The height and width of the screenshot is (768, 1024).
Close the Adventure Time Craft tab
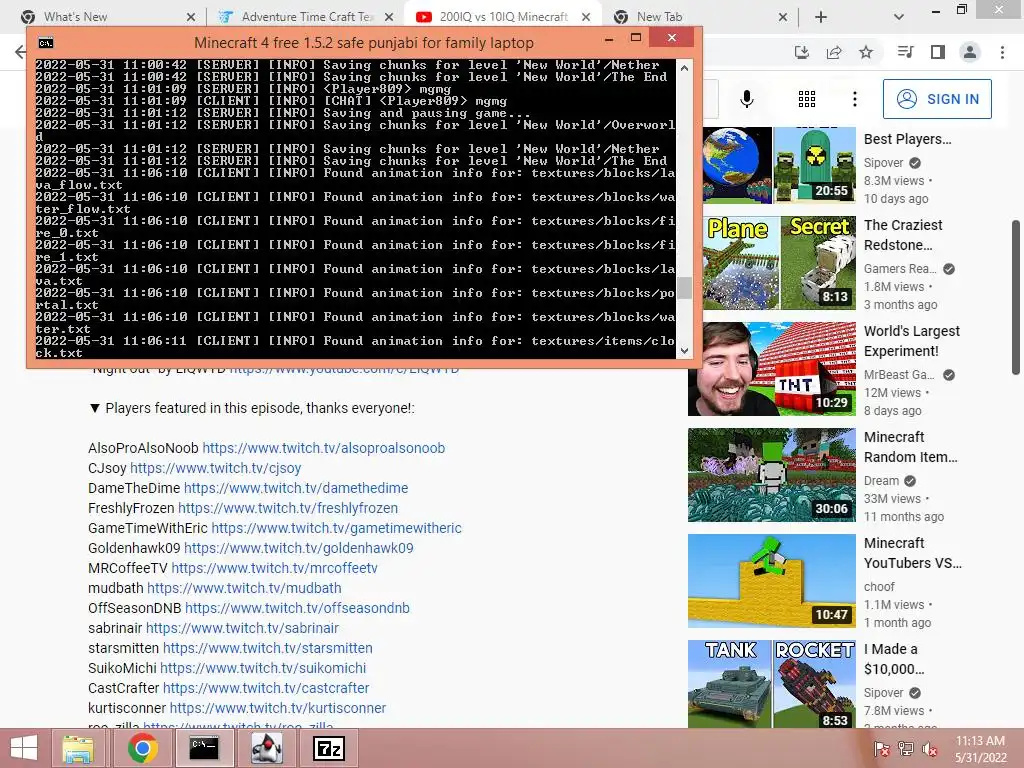pyautogui.click(x=389, y=17)
